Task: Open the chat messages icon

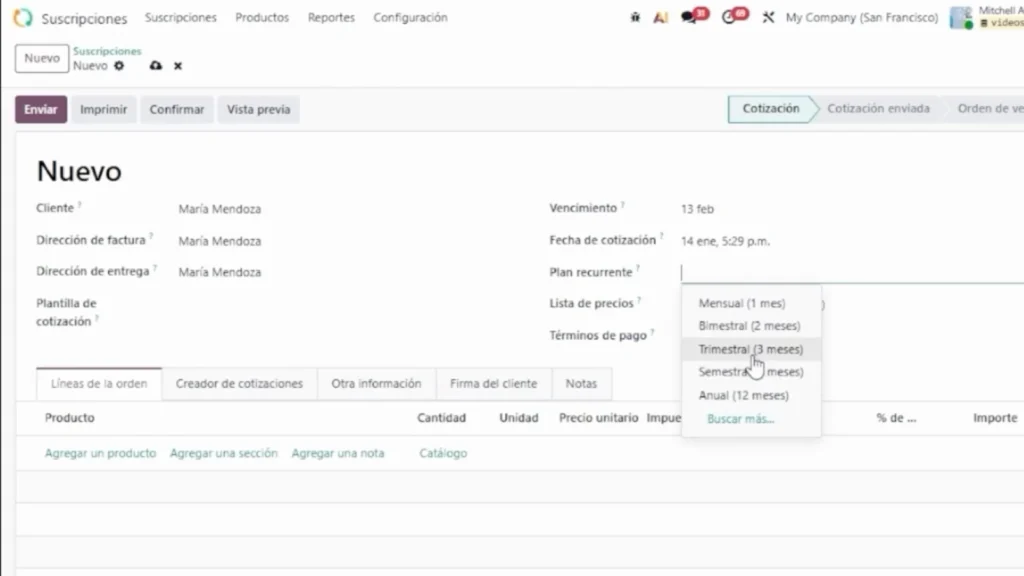Action: click(x=689, y=18)
